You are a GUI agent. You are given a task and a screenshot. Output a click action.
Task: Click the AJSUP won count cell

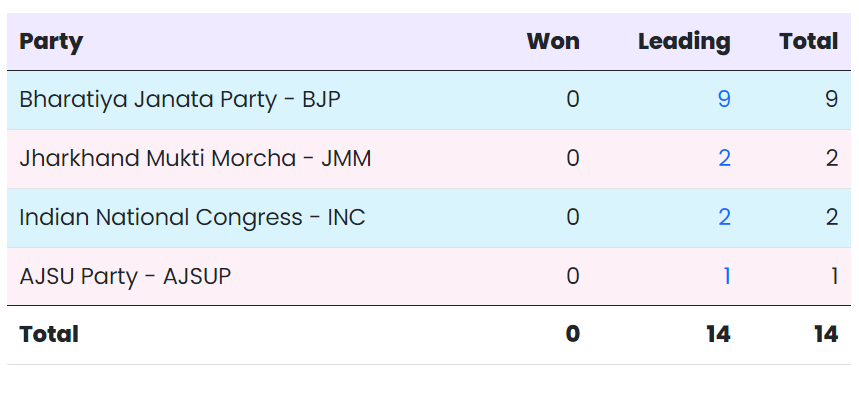[572, 277]
